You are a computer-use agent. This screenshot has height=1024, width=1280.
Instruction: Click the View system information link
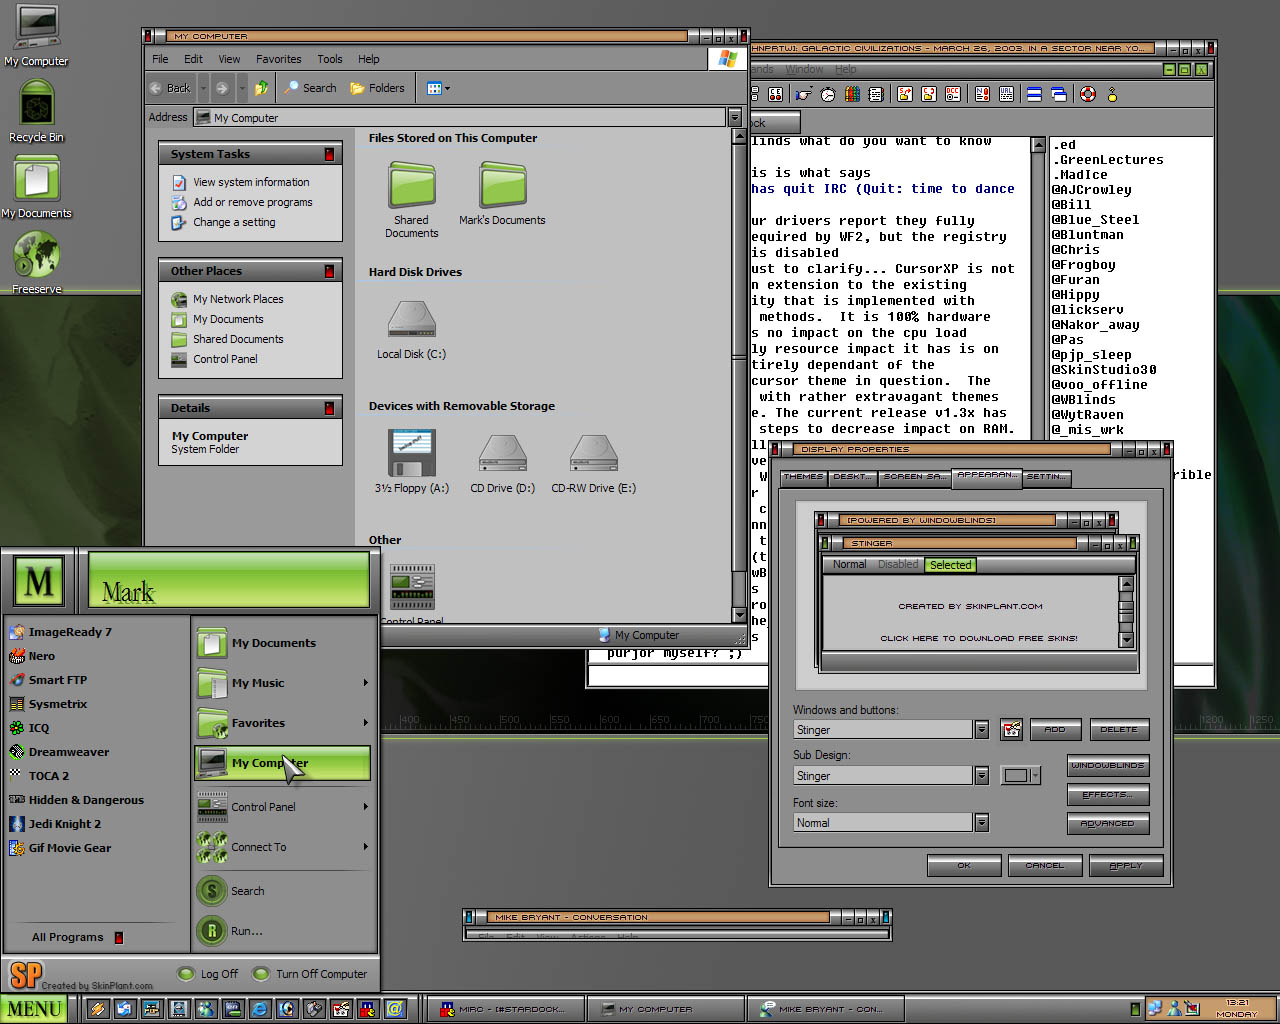pyautogui.click(x=251, y=182)
